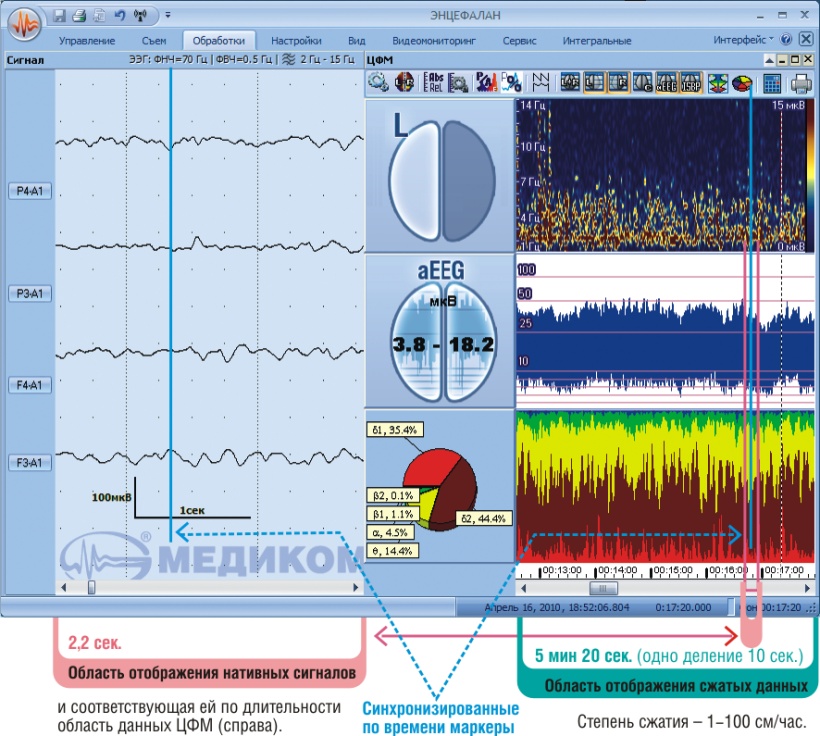Viewport: 820px width, 736px height.
Task: Click the Undo arrow icon
Action: [120, 16]
